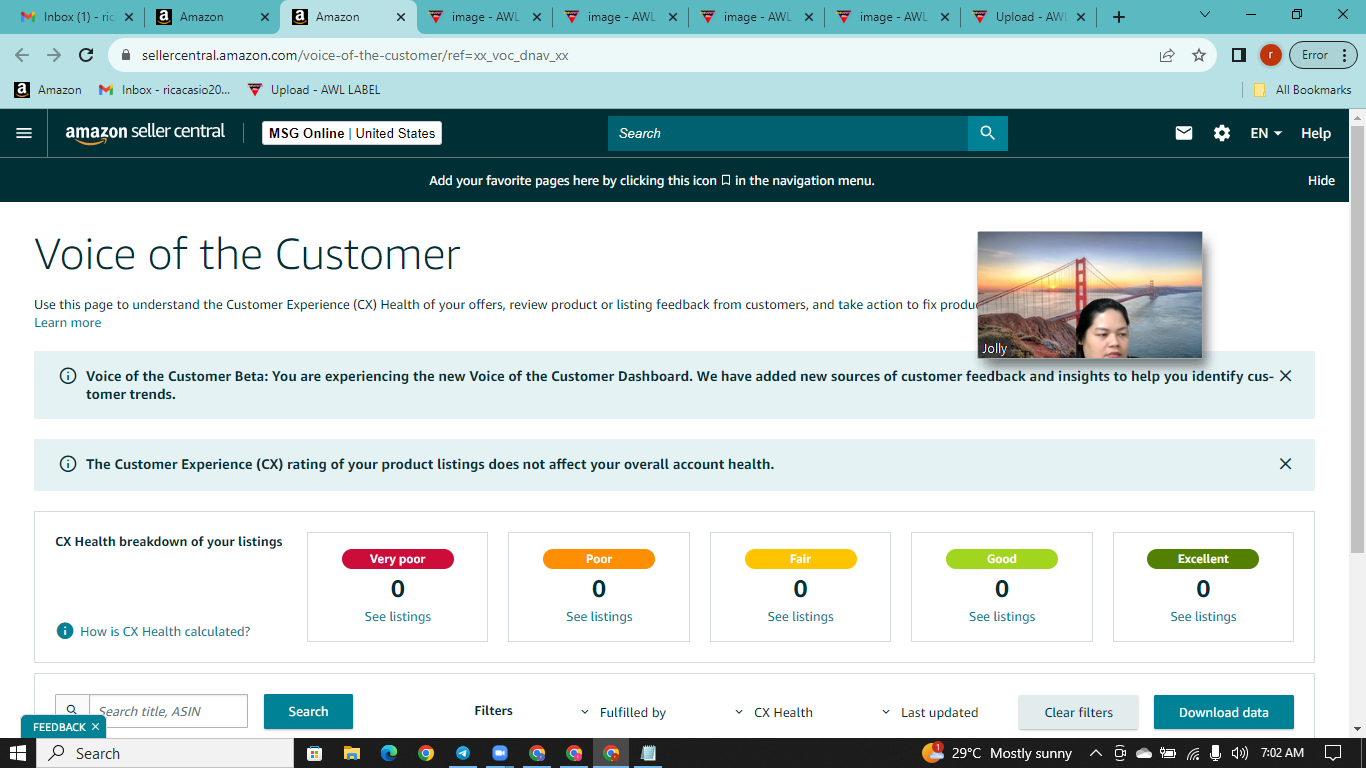1366x768 pixels.
Task: Open the Windows notification center
Action: 1332,753
